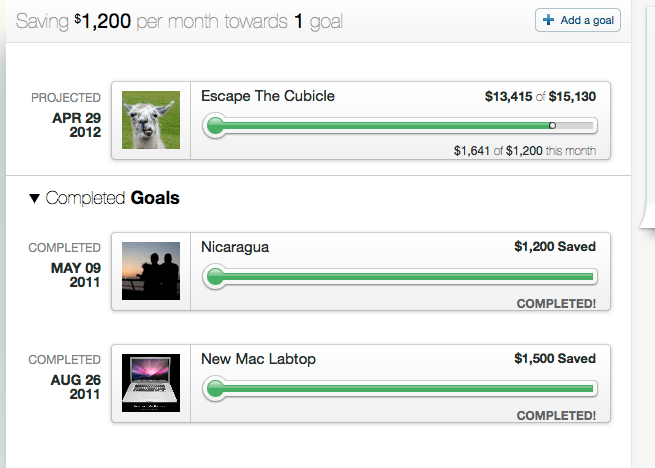Click the New Mac Labtop laptop image

pos(150,382)
